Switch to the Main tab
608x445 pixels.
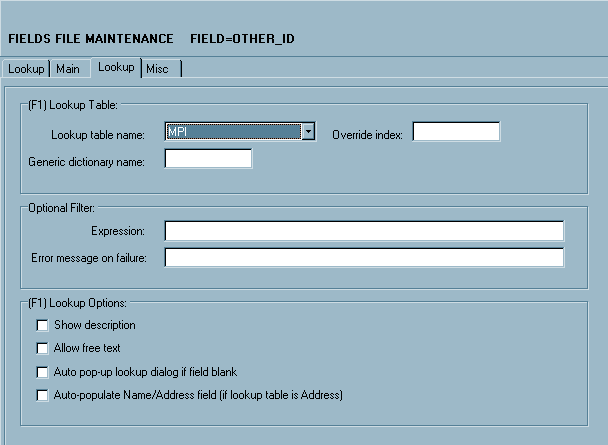(68, 69)
